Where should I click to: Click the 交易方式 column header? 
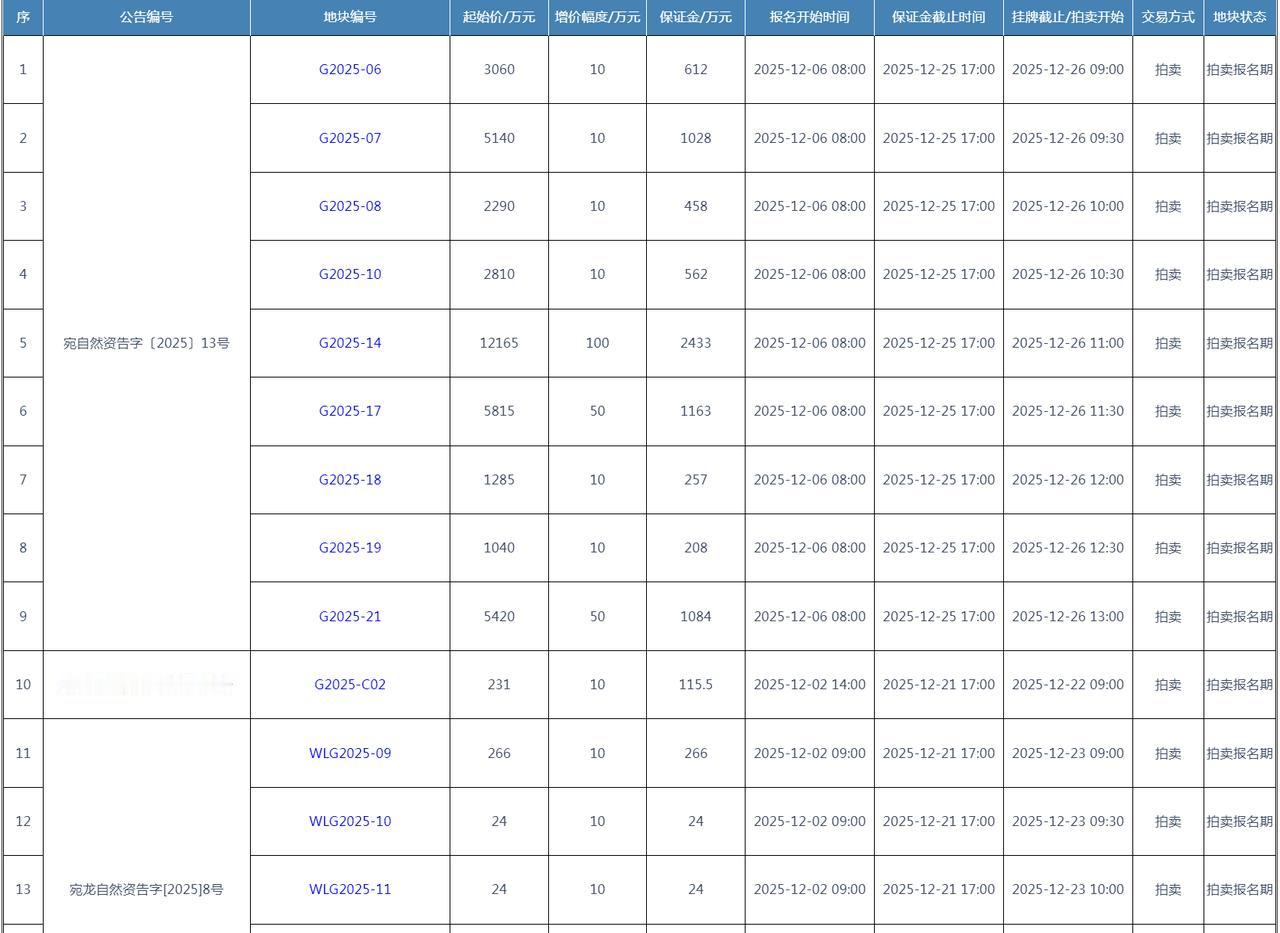pos(1168,17)
